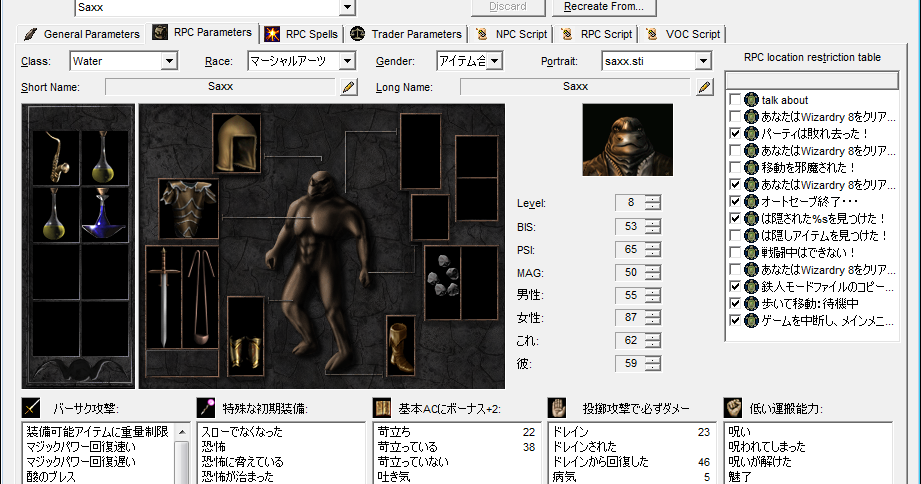Check the '戦闘中はできない！' checkbox

pos(735,253)
